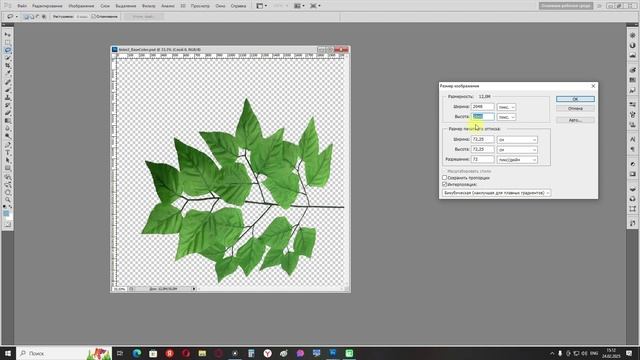Choose Subtract from selection mode icon
Viewport: 640px width, 360px height.
pos(38,17)
